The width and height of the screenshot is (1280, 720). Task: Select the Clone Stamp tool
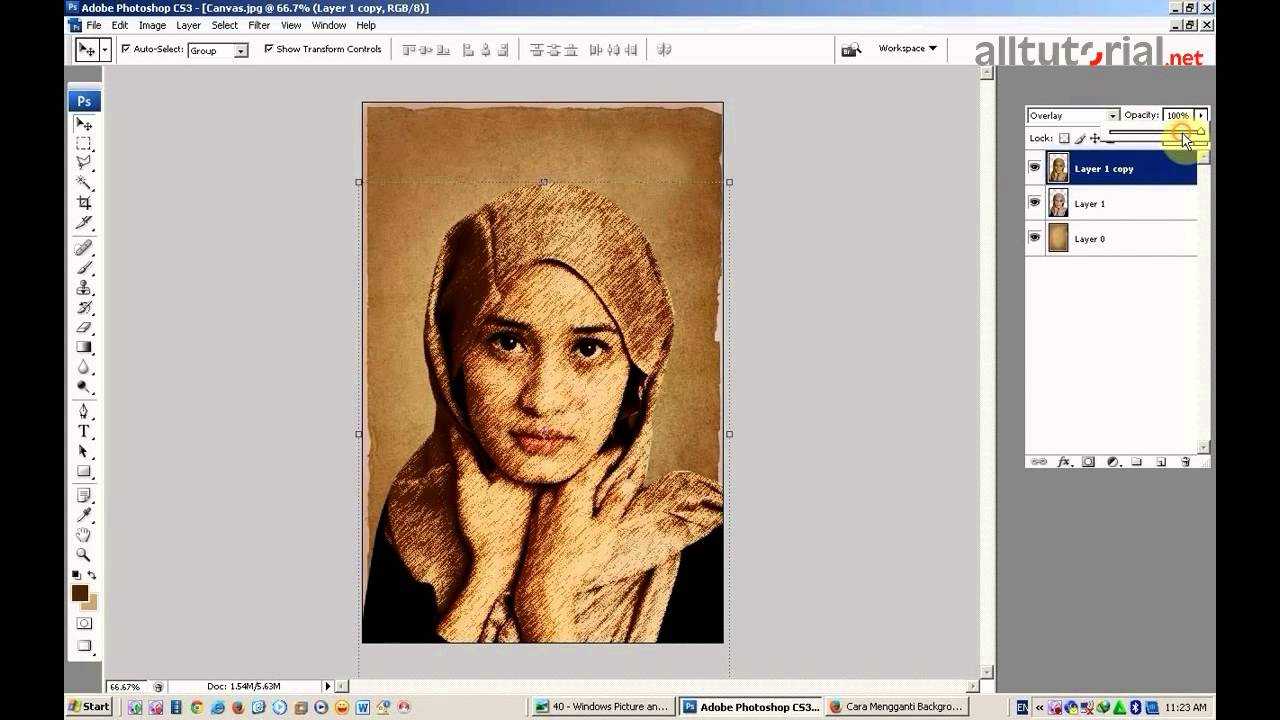pos(84,288)
